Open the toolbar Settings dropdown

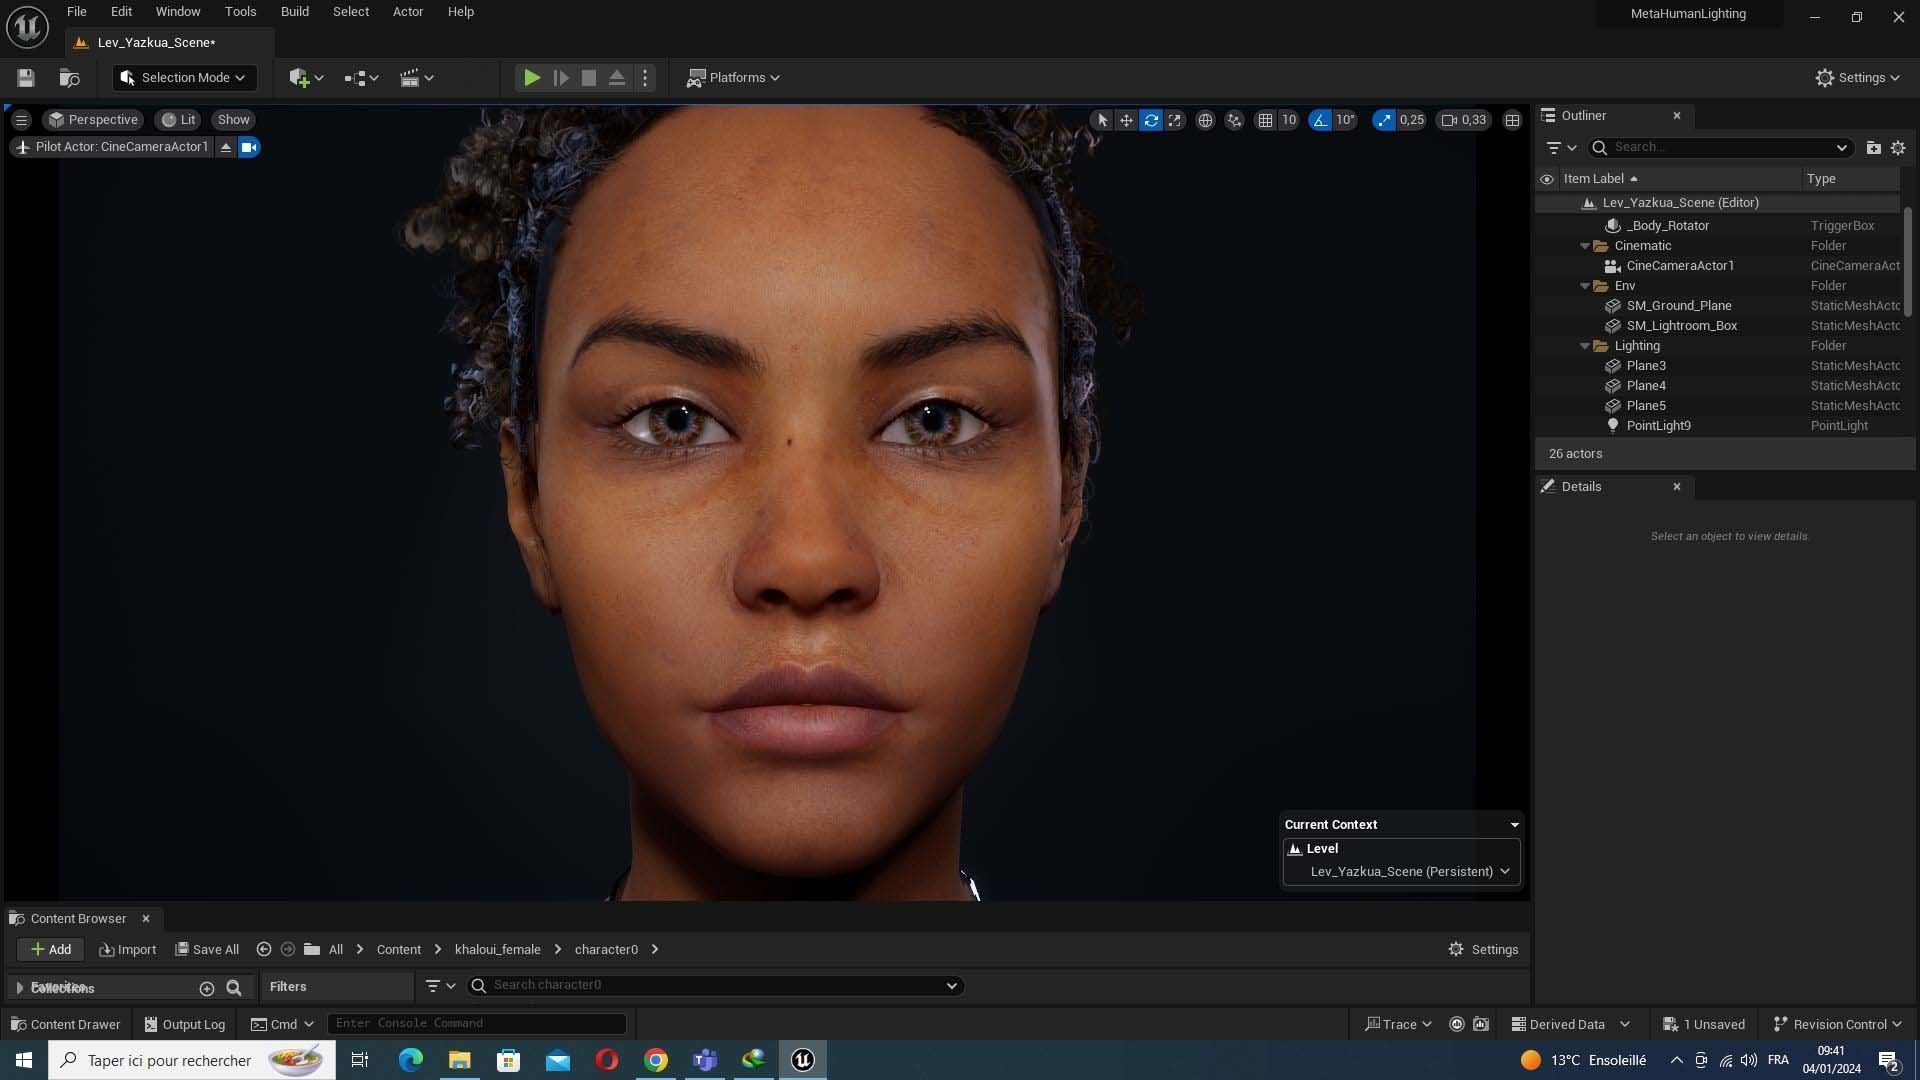tap(1858, 78)
